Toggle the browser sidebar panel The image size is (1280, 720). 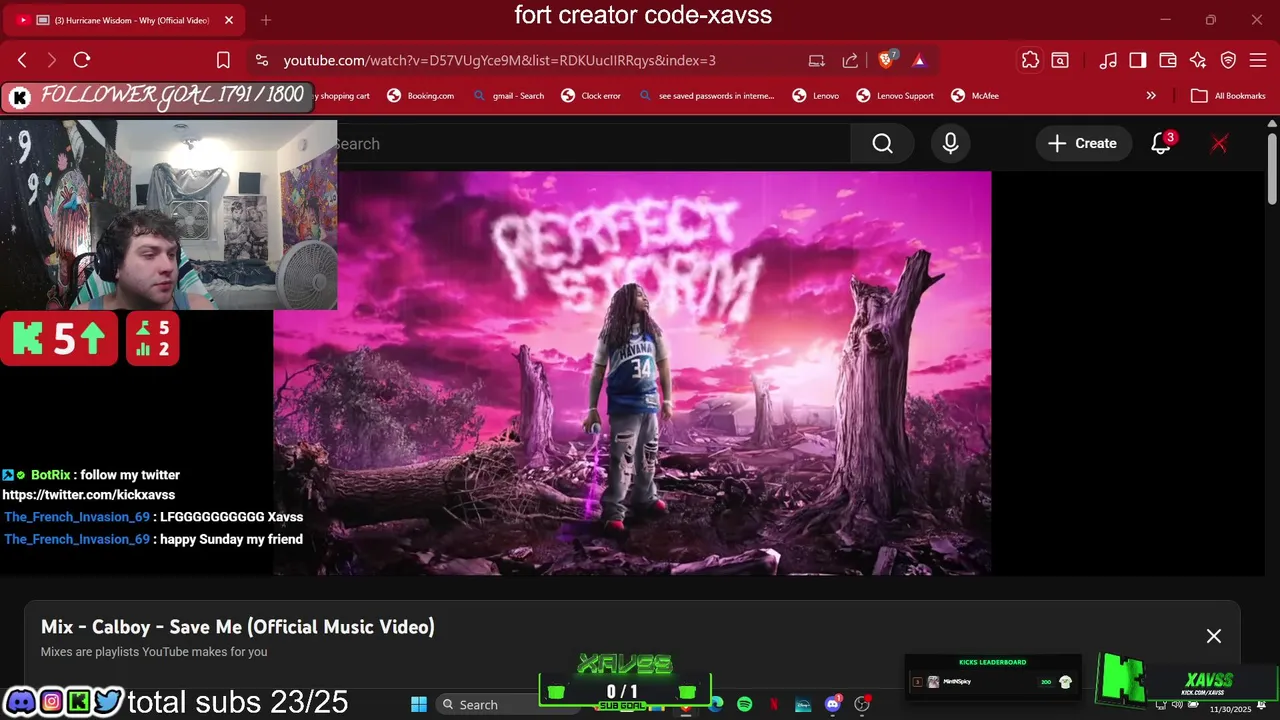tap(1138, 60)
